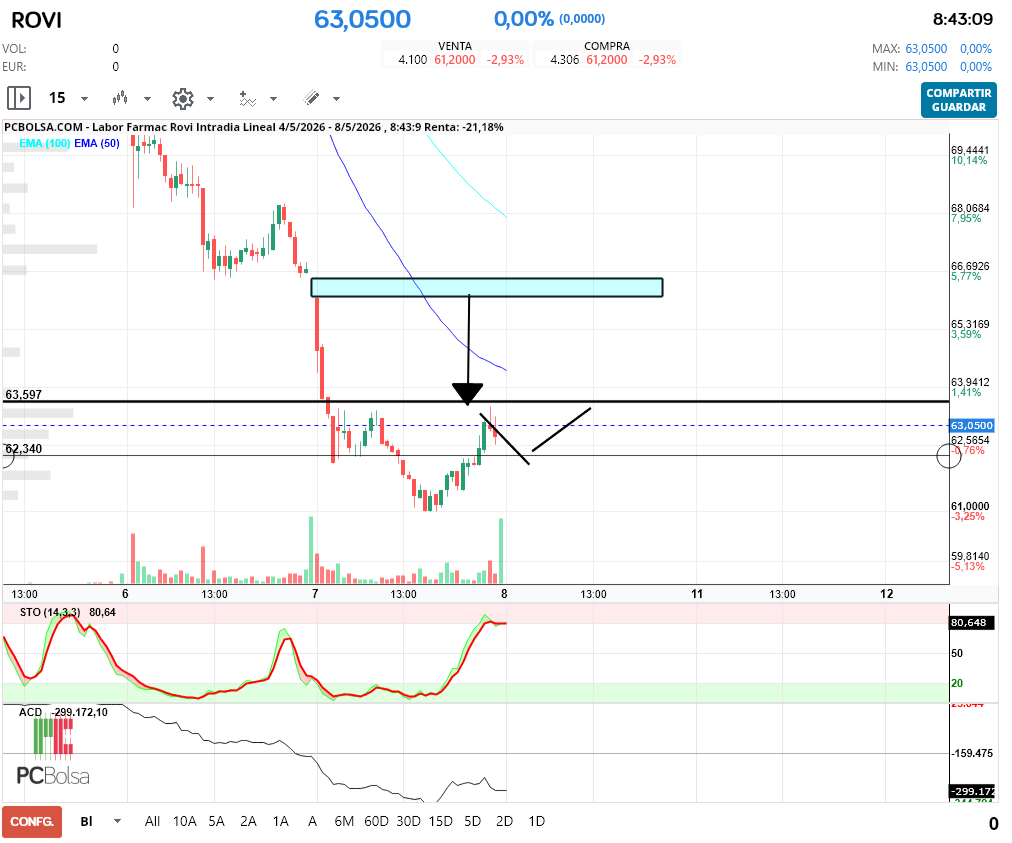Expand drawing tools dropdown arrow
Screen dimensions: 1012x843
pyautogui.click(x=336, y=99)
